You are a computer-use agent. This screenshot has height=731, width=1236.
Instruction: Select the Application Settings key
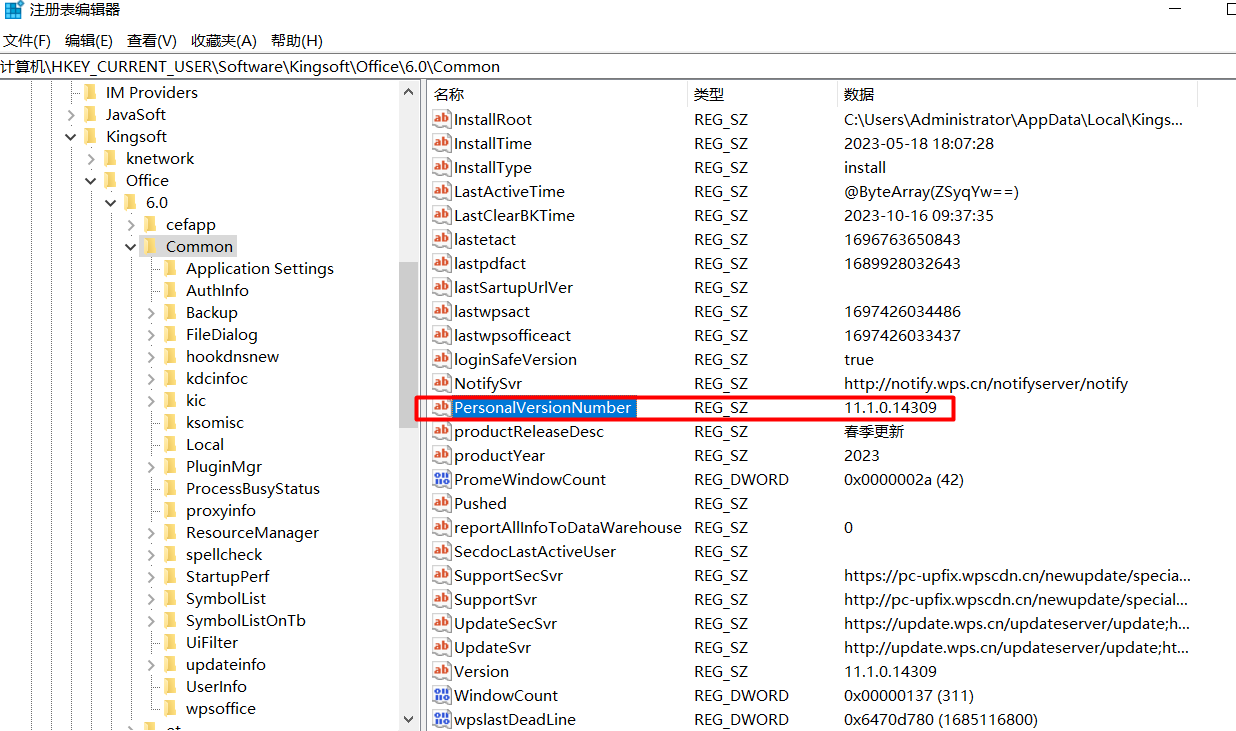(x=260, y=268)
